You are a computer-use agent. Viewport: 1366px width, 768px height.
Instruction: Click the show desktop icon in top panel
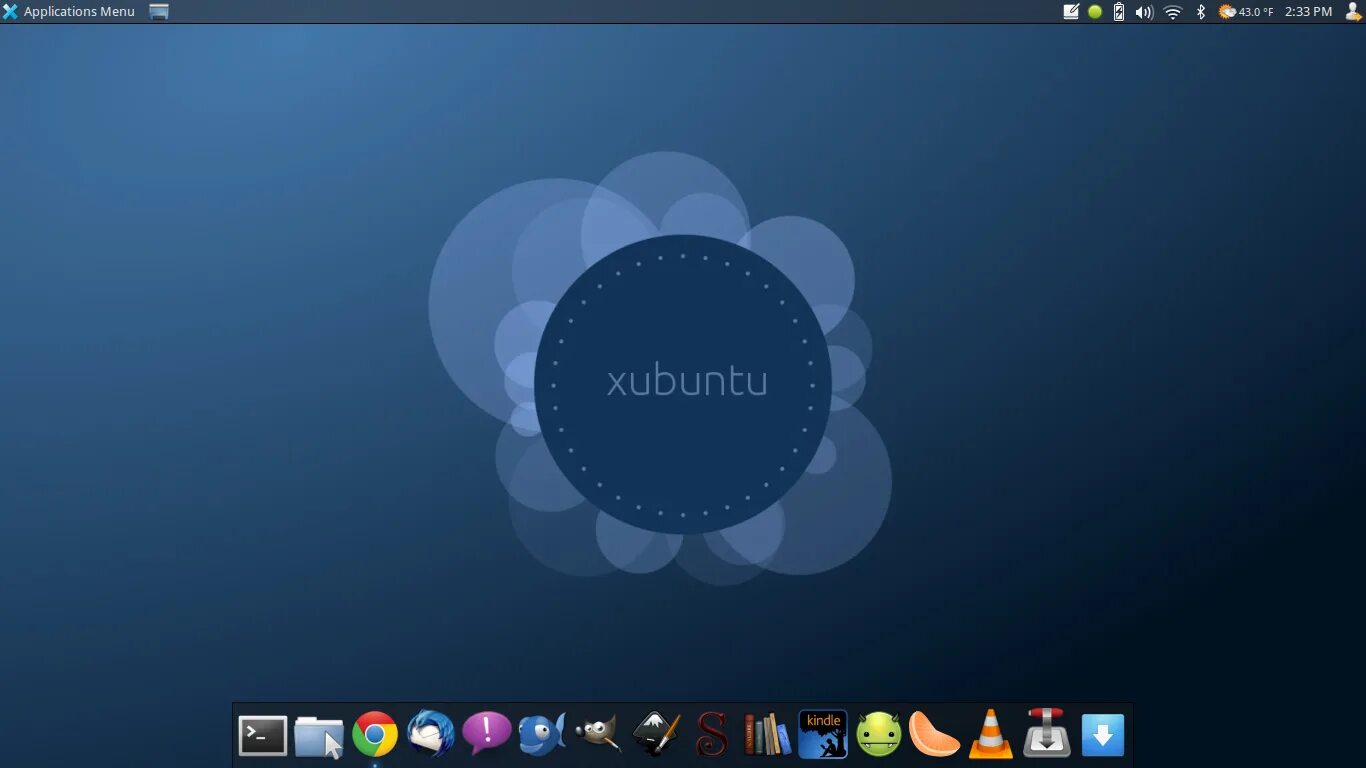(159, 12)
